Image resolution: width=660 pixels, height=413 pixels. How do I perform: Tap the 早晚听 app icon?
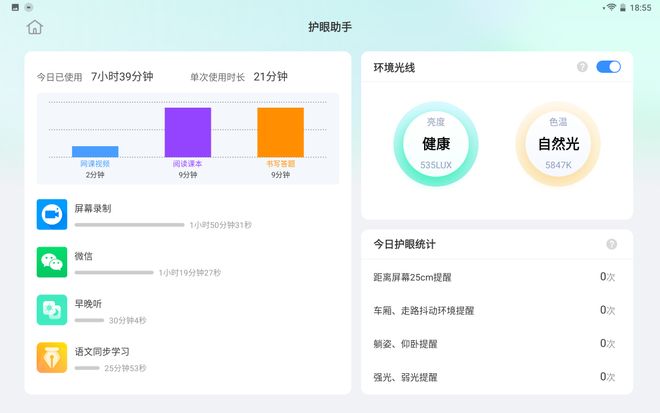pos(52,310)
